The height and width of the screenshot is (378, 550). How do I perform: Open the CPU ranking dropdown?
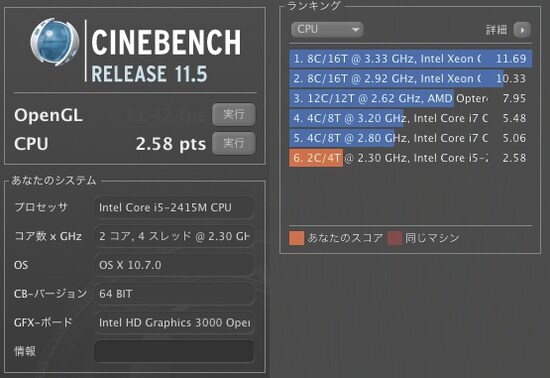[327, 29]
